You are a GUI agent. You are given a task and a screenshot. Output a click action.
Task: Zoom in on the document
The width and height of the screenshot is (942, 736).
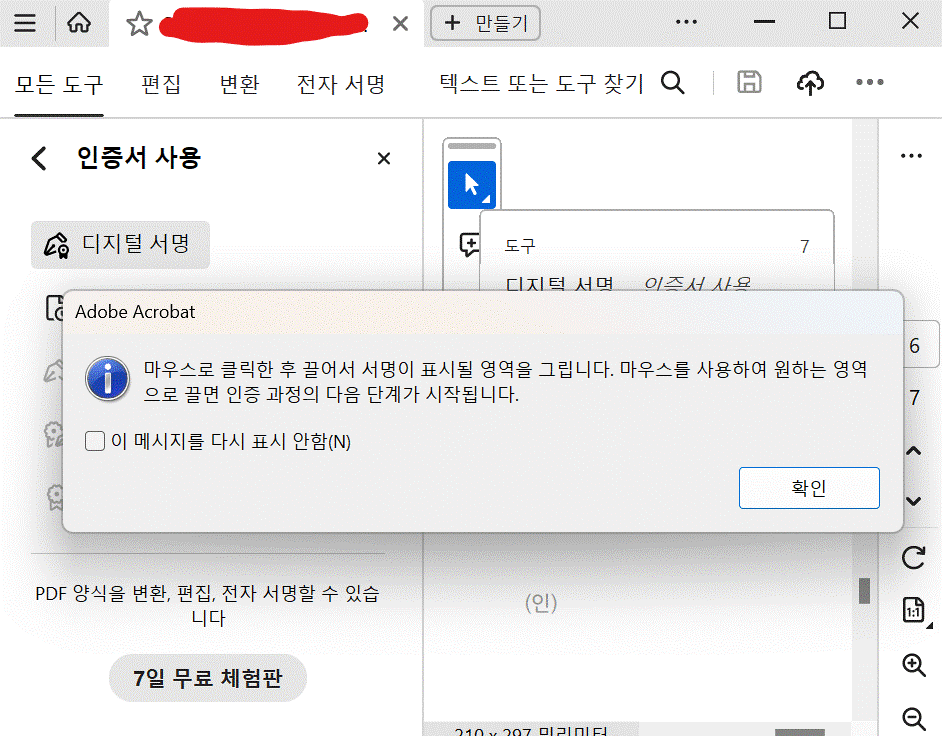pyautogui.click(x=914, y=665)
